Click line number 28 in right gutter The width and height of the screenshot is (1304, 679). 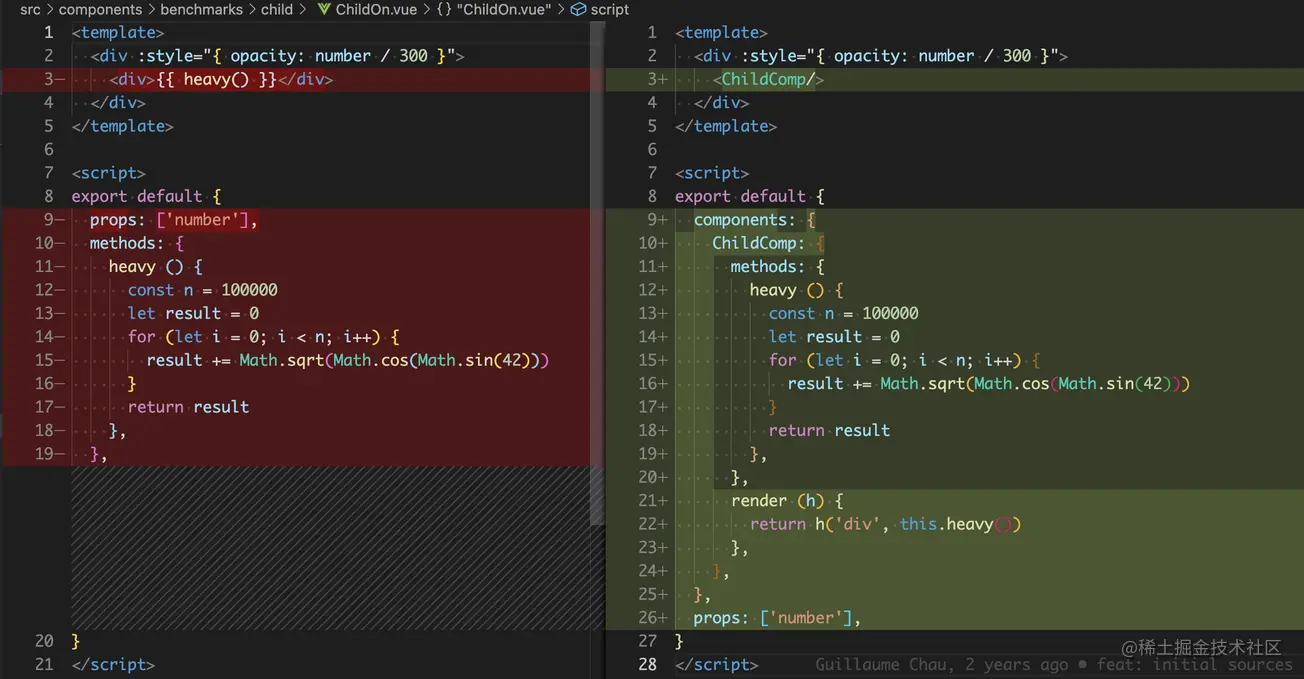point(647,665)
